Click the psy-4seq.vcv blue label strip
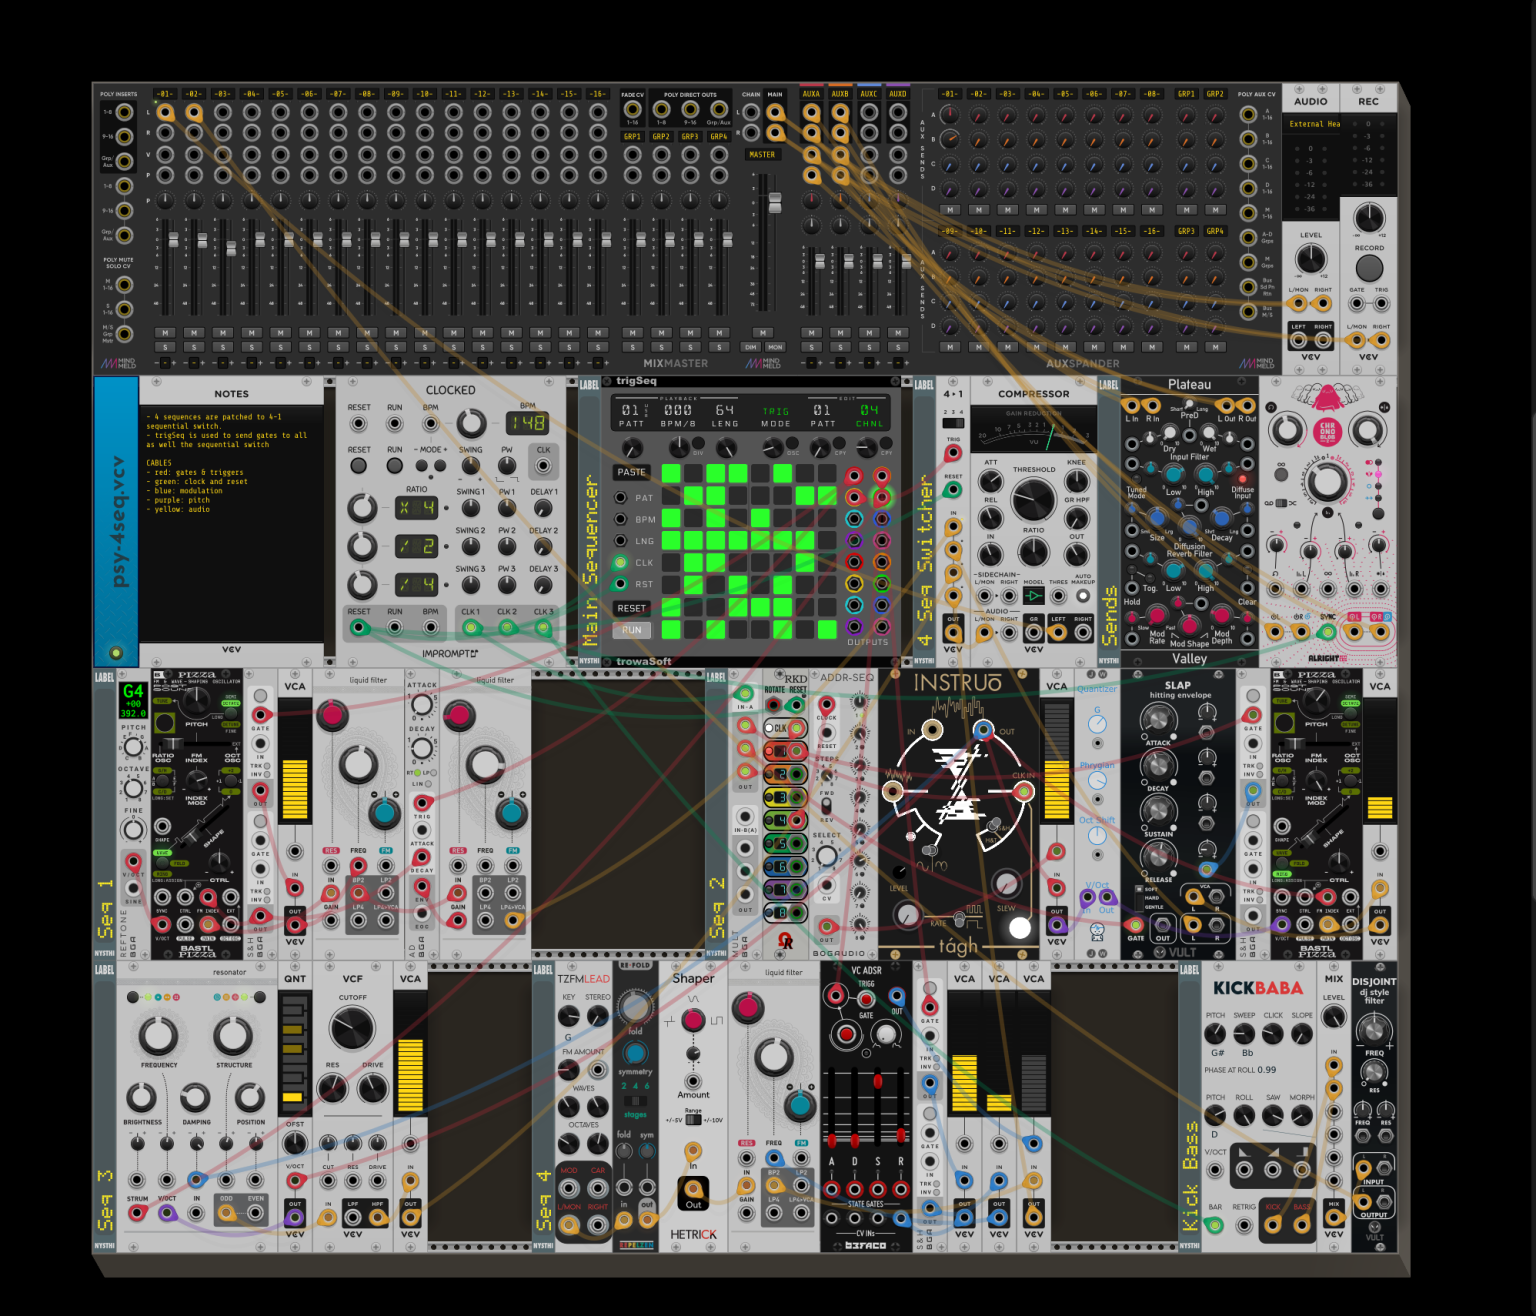Screen dimensions: 1536x1316 point(117,520)
